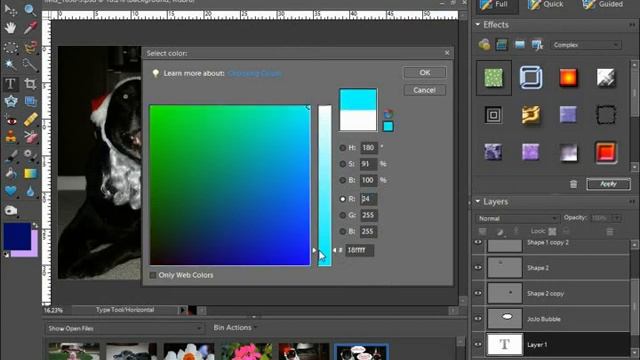This screenshot has height=360, width=640.
Task: Hide the JoJo Bubble layer
Action: [478, 319]
